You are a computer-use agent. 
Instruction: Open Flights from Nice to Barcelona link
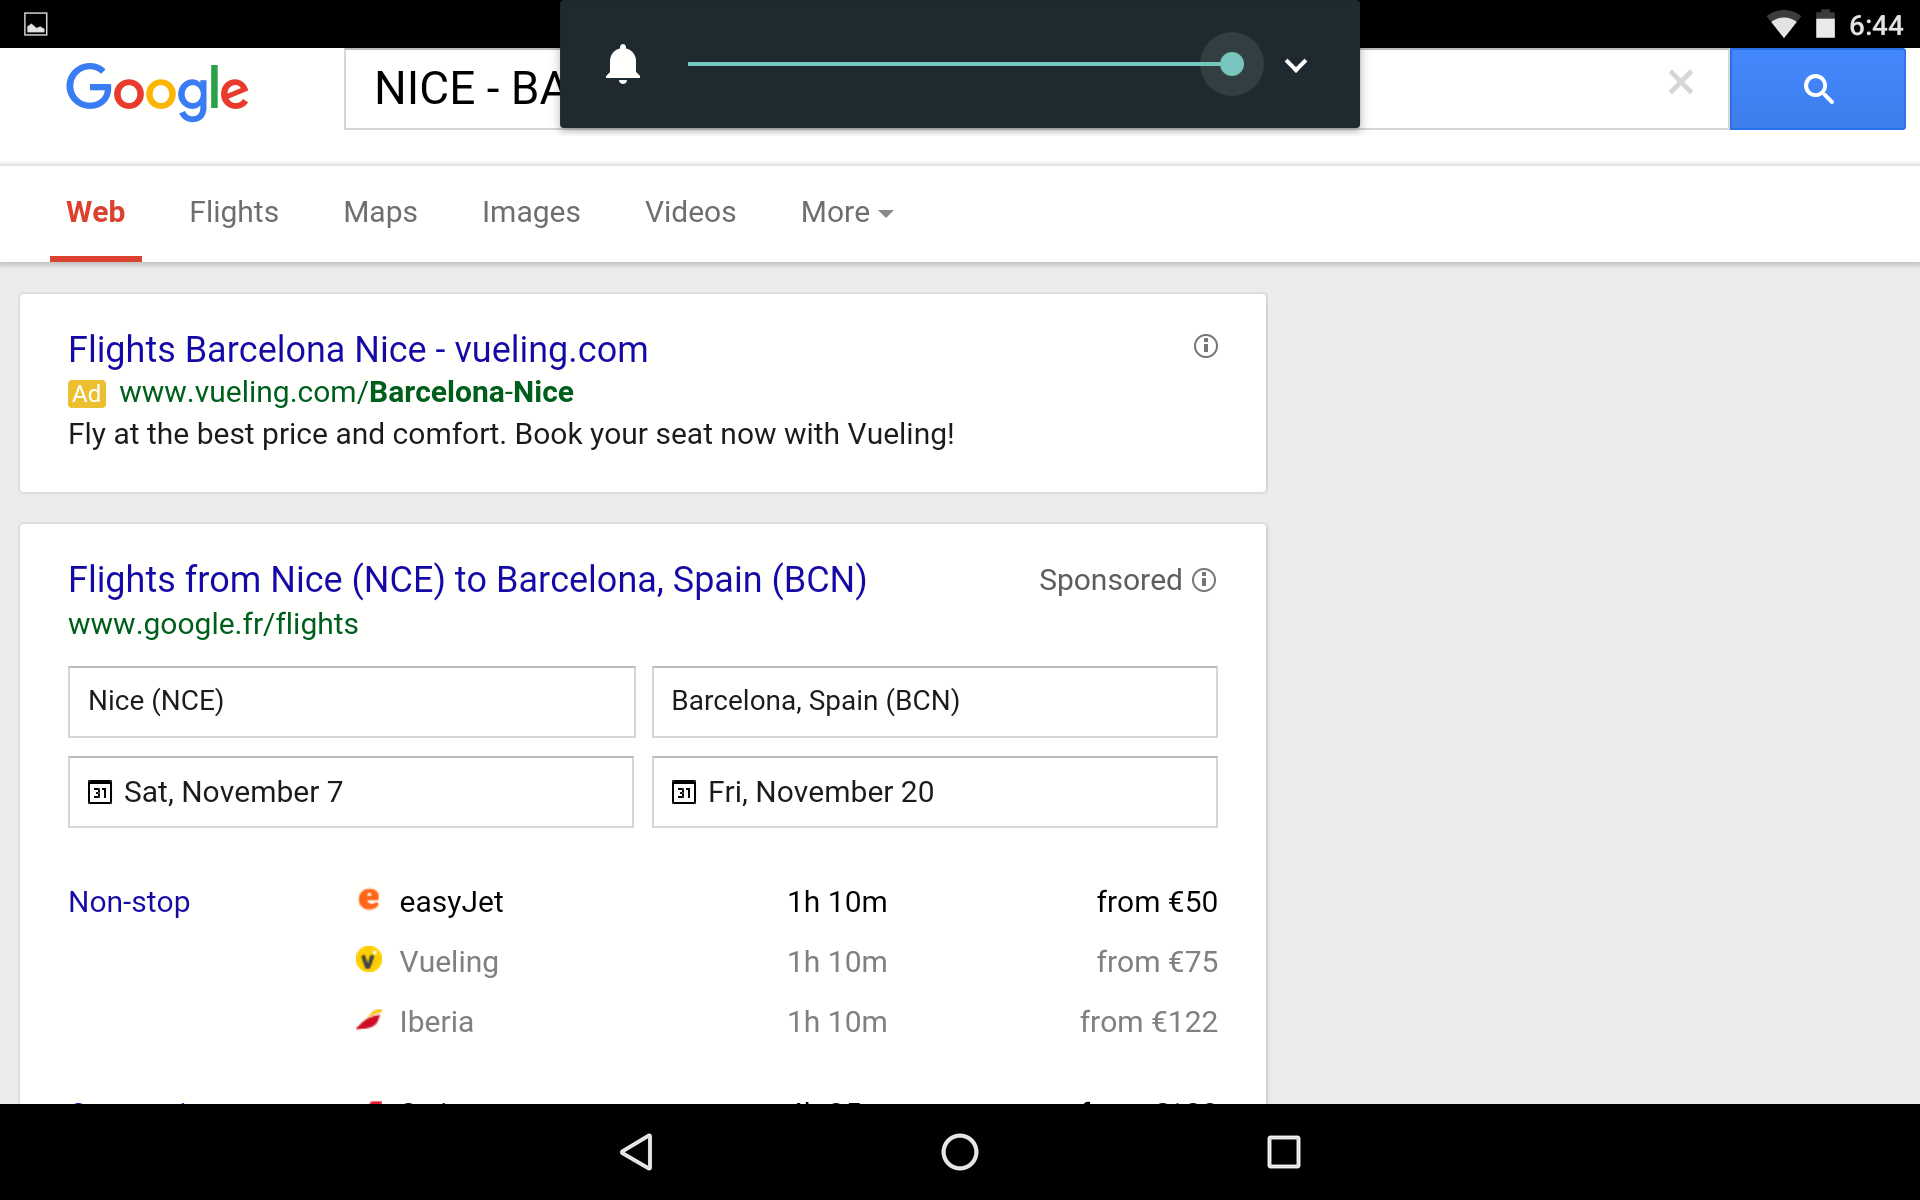pyautogui.click(x=467, y=580)
